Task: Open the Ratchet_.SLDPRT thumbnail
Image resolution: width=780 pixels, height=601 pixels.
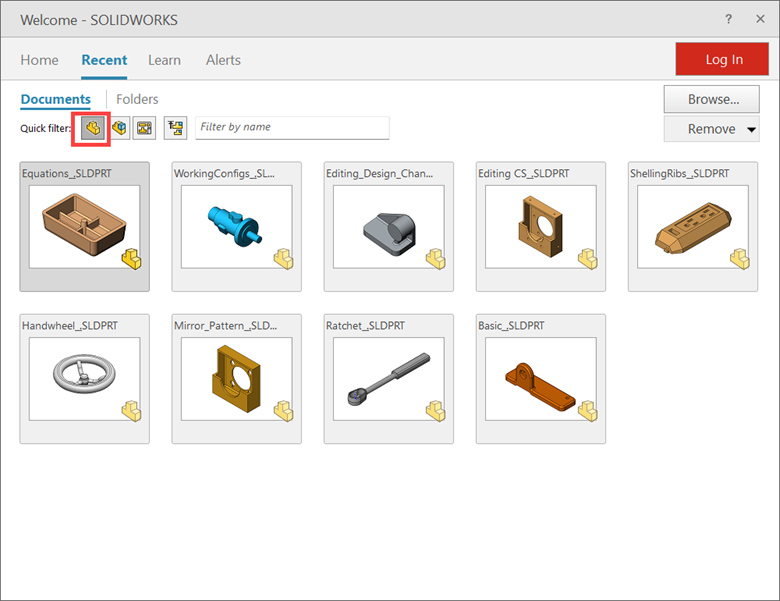Action: pos(389,379)
